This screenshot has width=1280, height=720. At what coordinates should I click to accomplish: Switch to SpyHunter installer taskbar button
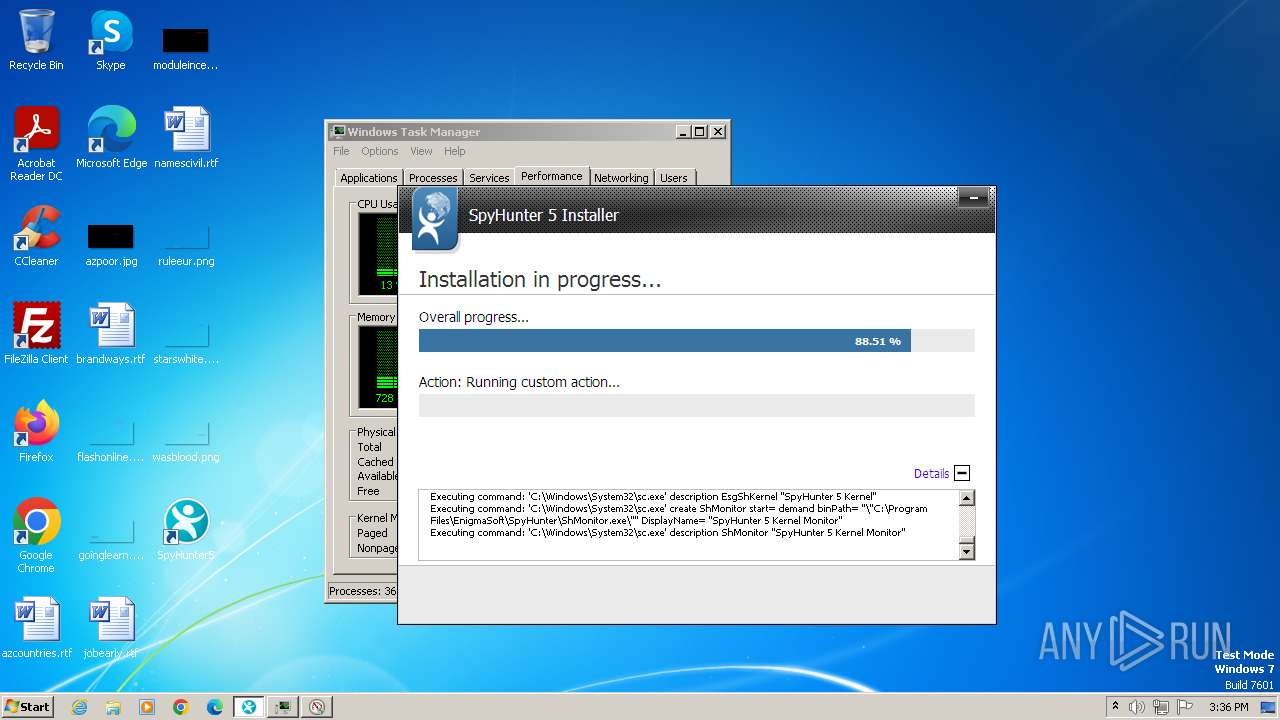249,707
